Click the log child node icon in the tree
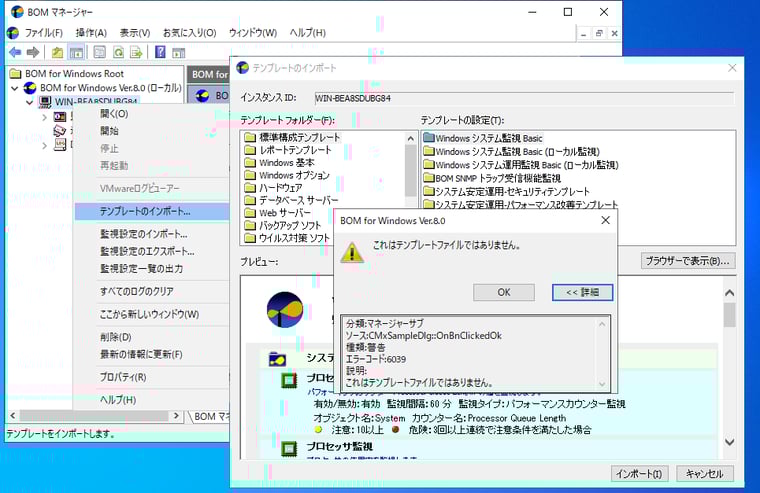The height and width of the screenshot is (493, 760). (60, 144)
